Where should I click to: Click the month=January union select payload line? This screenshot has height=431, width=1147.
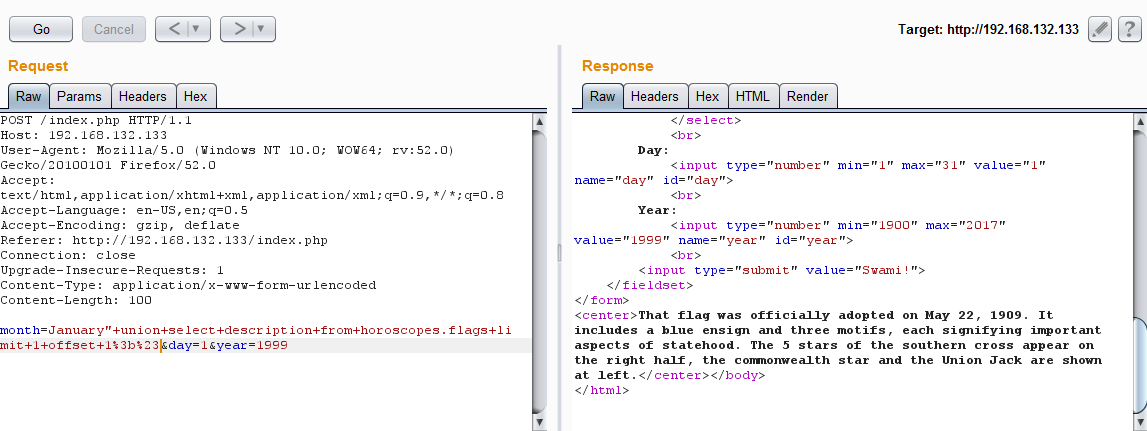[x=256, y=330]
